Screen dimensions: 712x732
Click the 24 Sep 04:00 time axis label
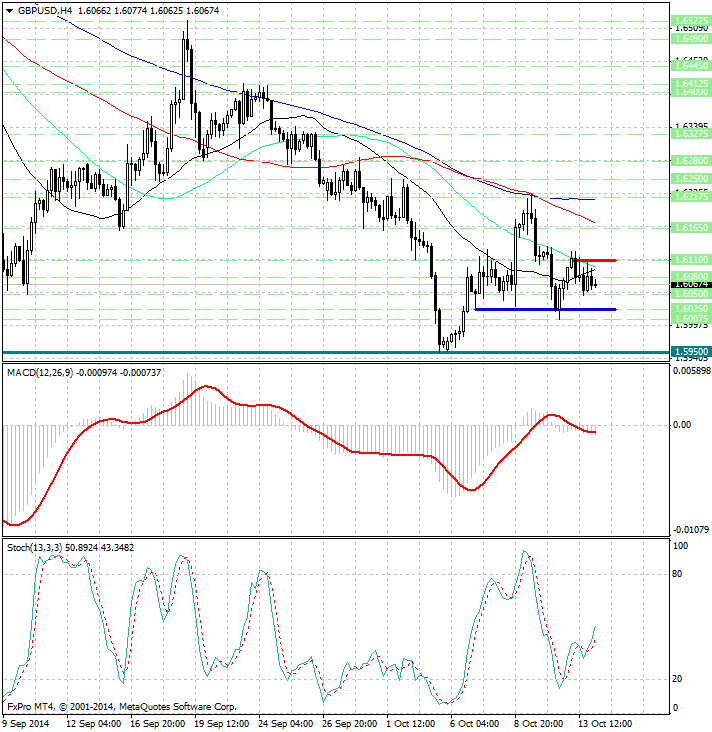286,724
